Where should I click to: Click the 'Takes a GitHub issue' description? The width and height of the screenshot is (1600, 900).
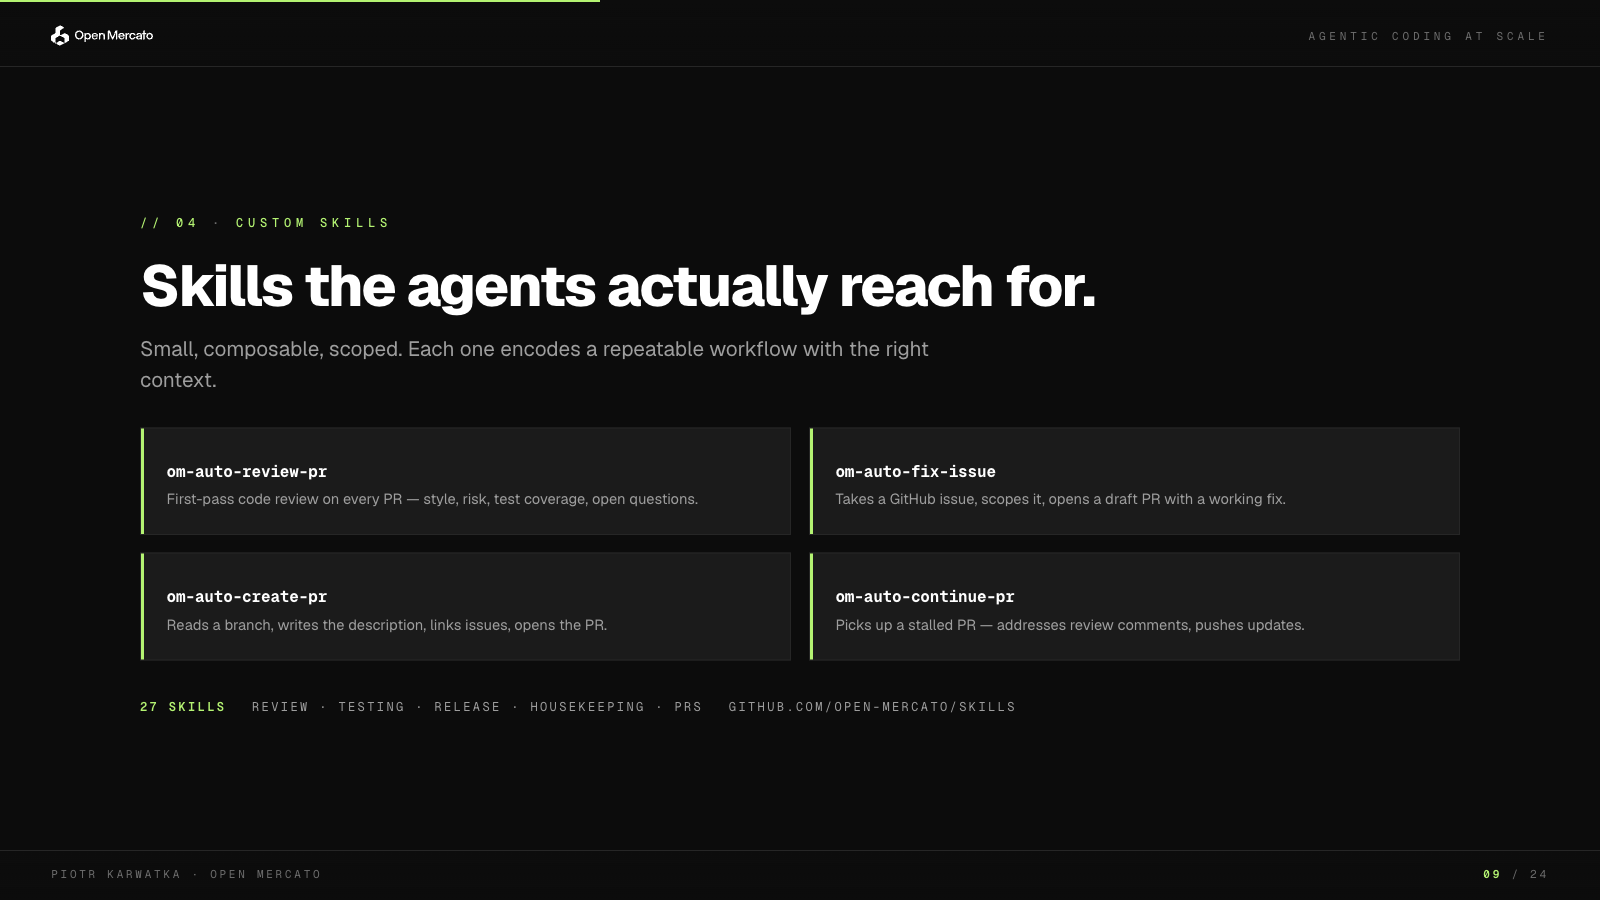[x=1060, y=499]
